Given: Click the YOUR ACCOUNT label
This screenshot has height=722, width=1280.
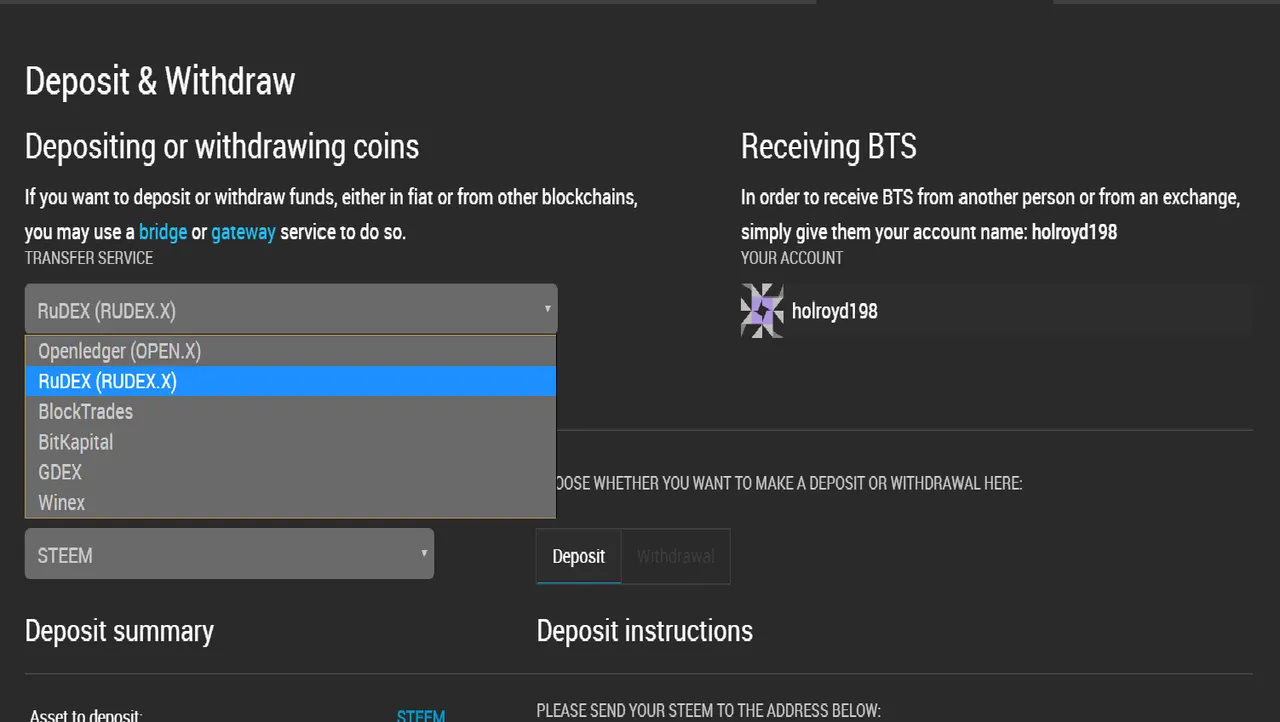Looking at the screenshot, I should (792, 258).
